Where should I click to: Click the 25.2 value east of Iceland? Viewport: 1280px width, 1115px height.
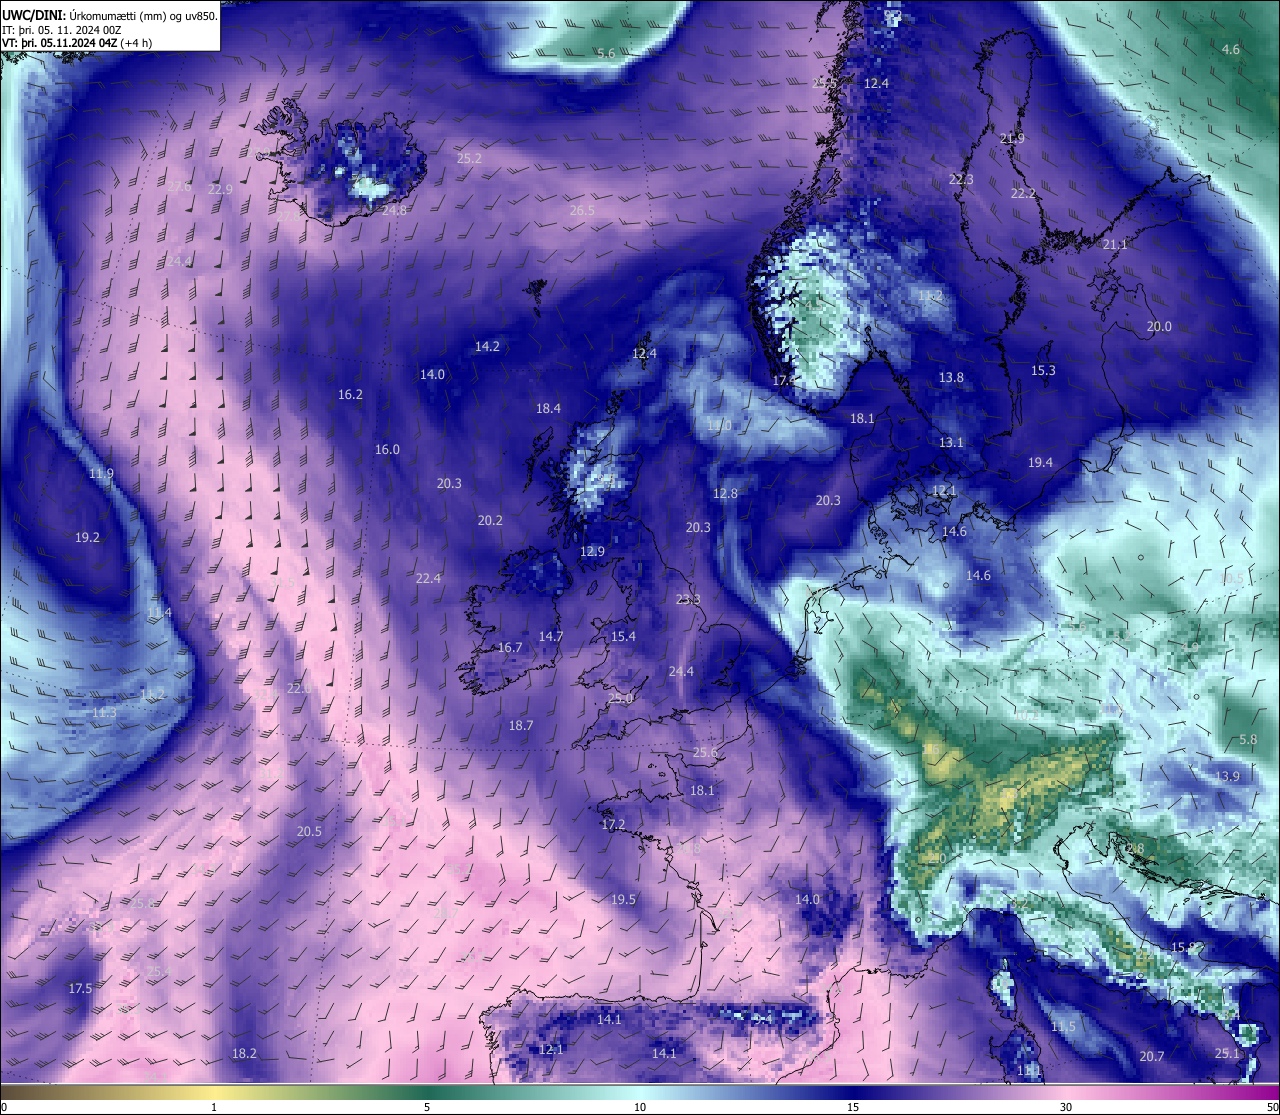pos(469,158)
